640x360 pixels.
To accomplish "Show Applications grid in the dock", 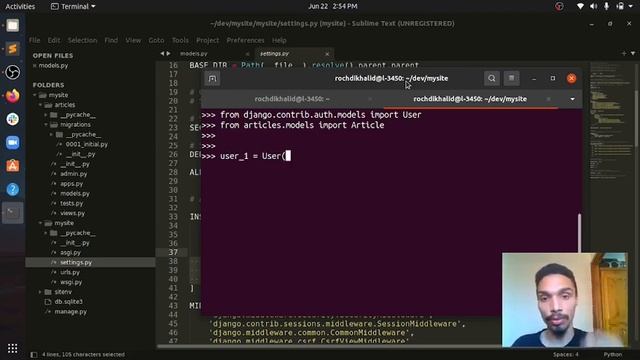I will 13,348.
